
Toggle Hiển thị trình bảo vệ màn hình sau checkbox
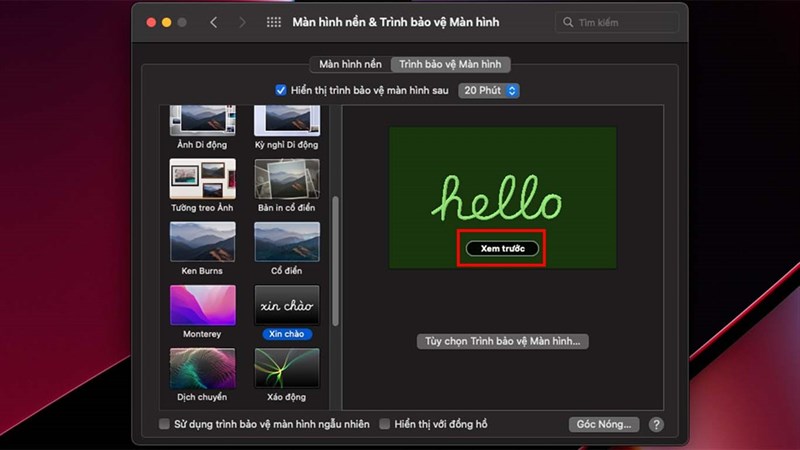pos(281,91)
